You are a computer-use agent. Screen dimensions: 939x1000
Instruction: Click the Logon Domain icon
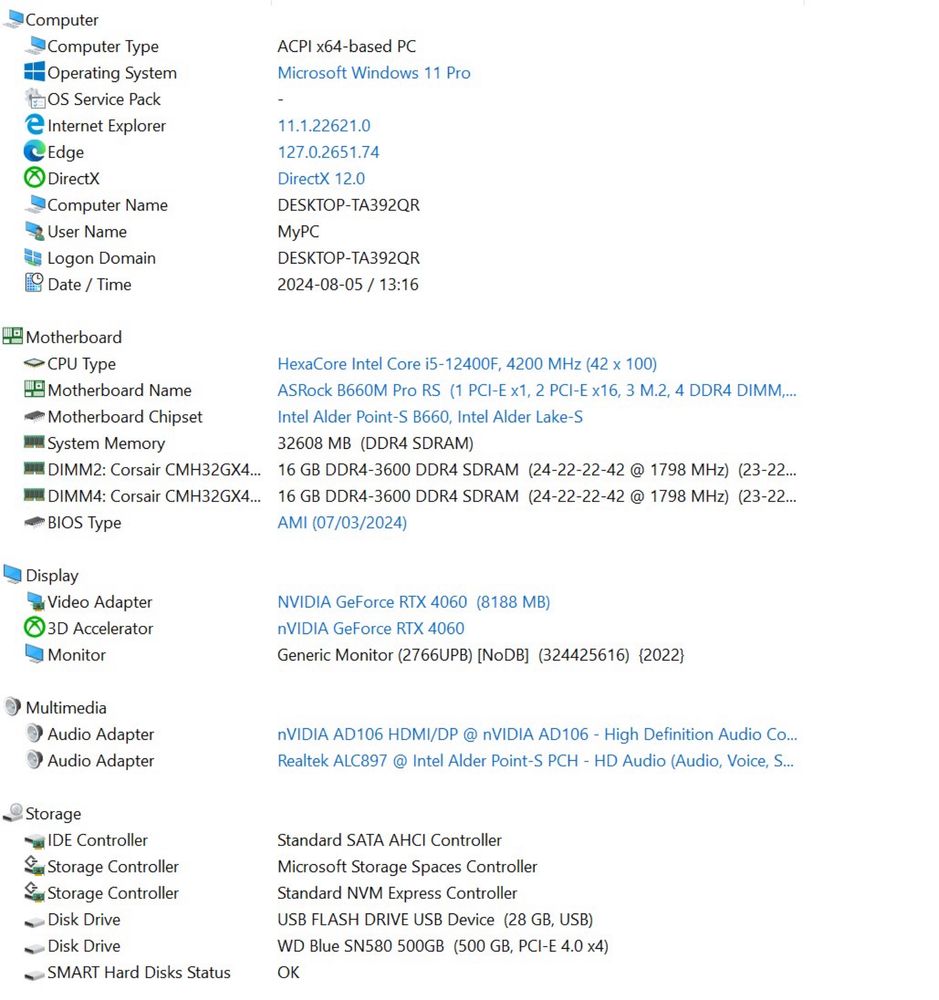coord(33,258)
